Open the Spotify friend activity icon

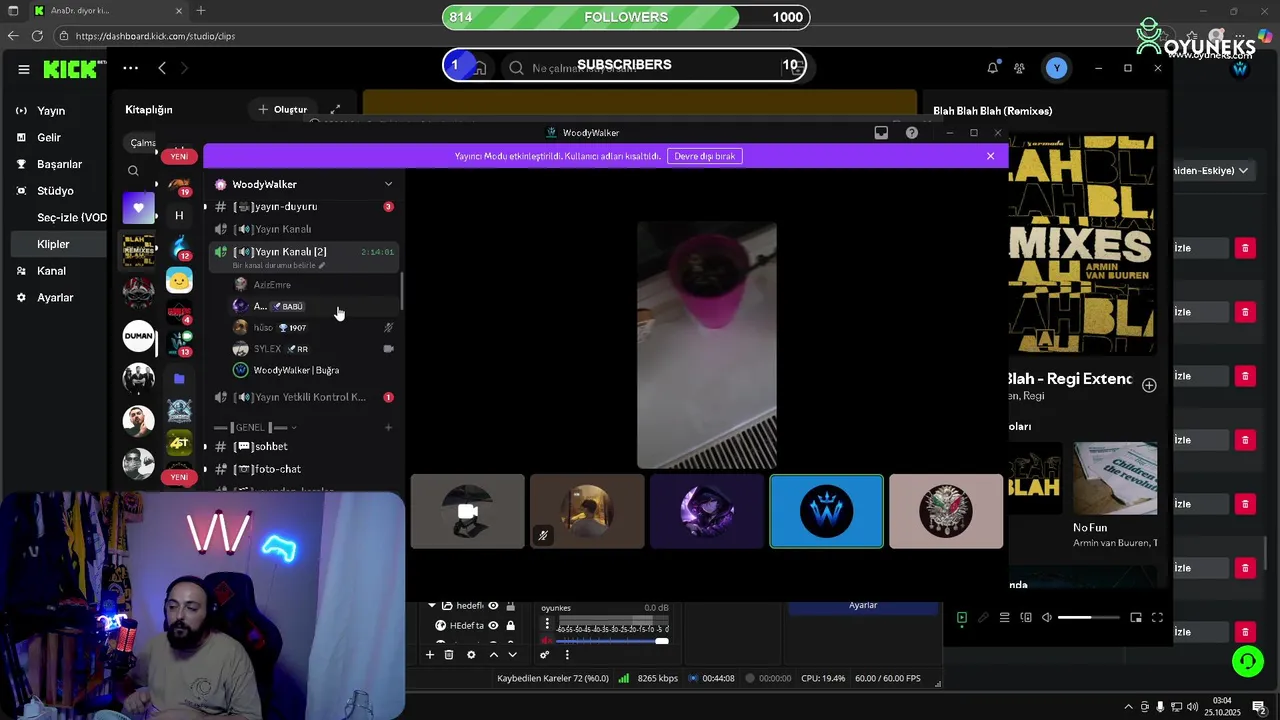click(x=1019, y=68)
